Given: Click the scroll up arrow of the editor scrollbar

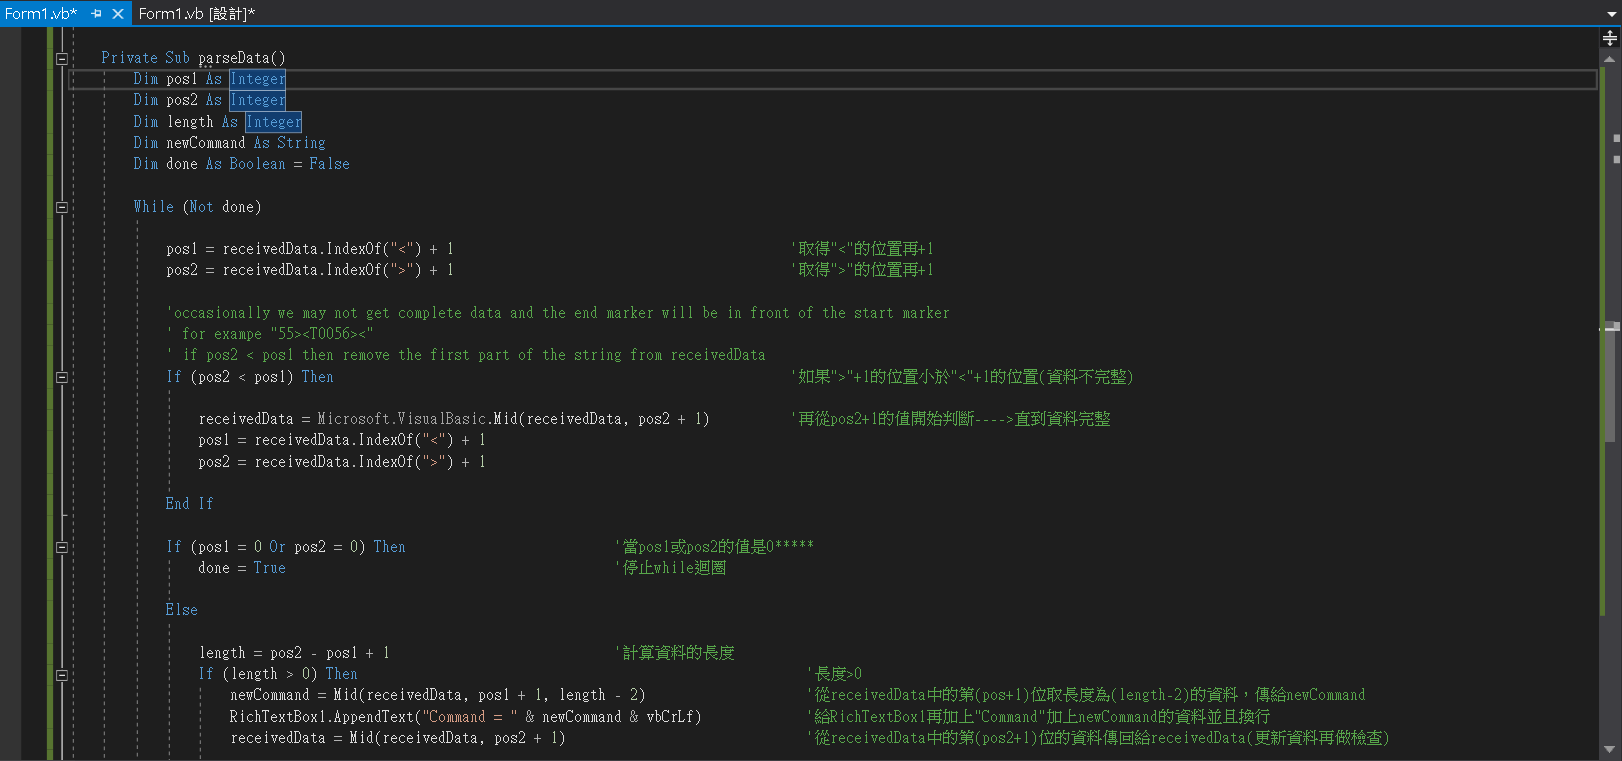Looking at the screenshot, I should click(x=1610, y=59).
